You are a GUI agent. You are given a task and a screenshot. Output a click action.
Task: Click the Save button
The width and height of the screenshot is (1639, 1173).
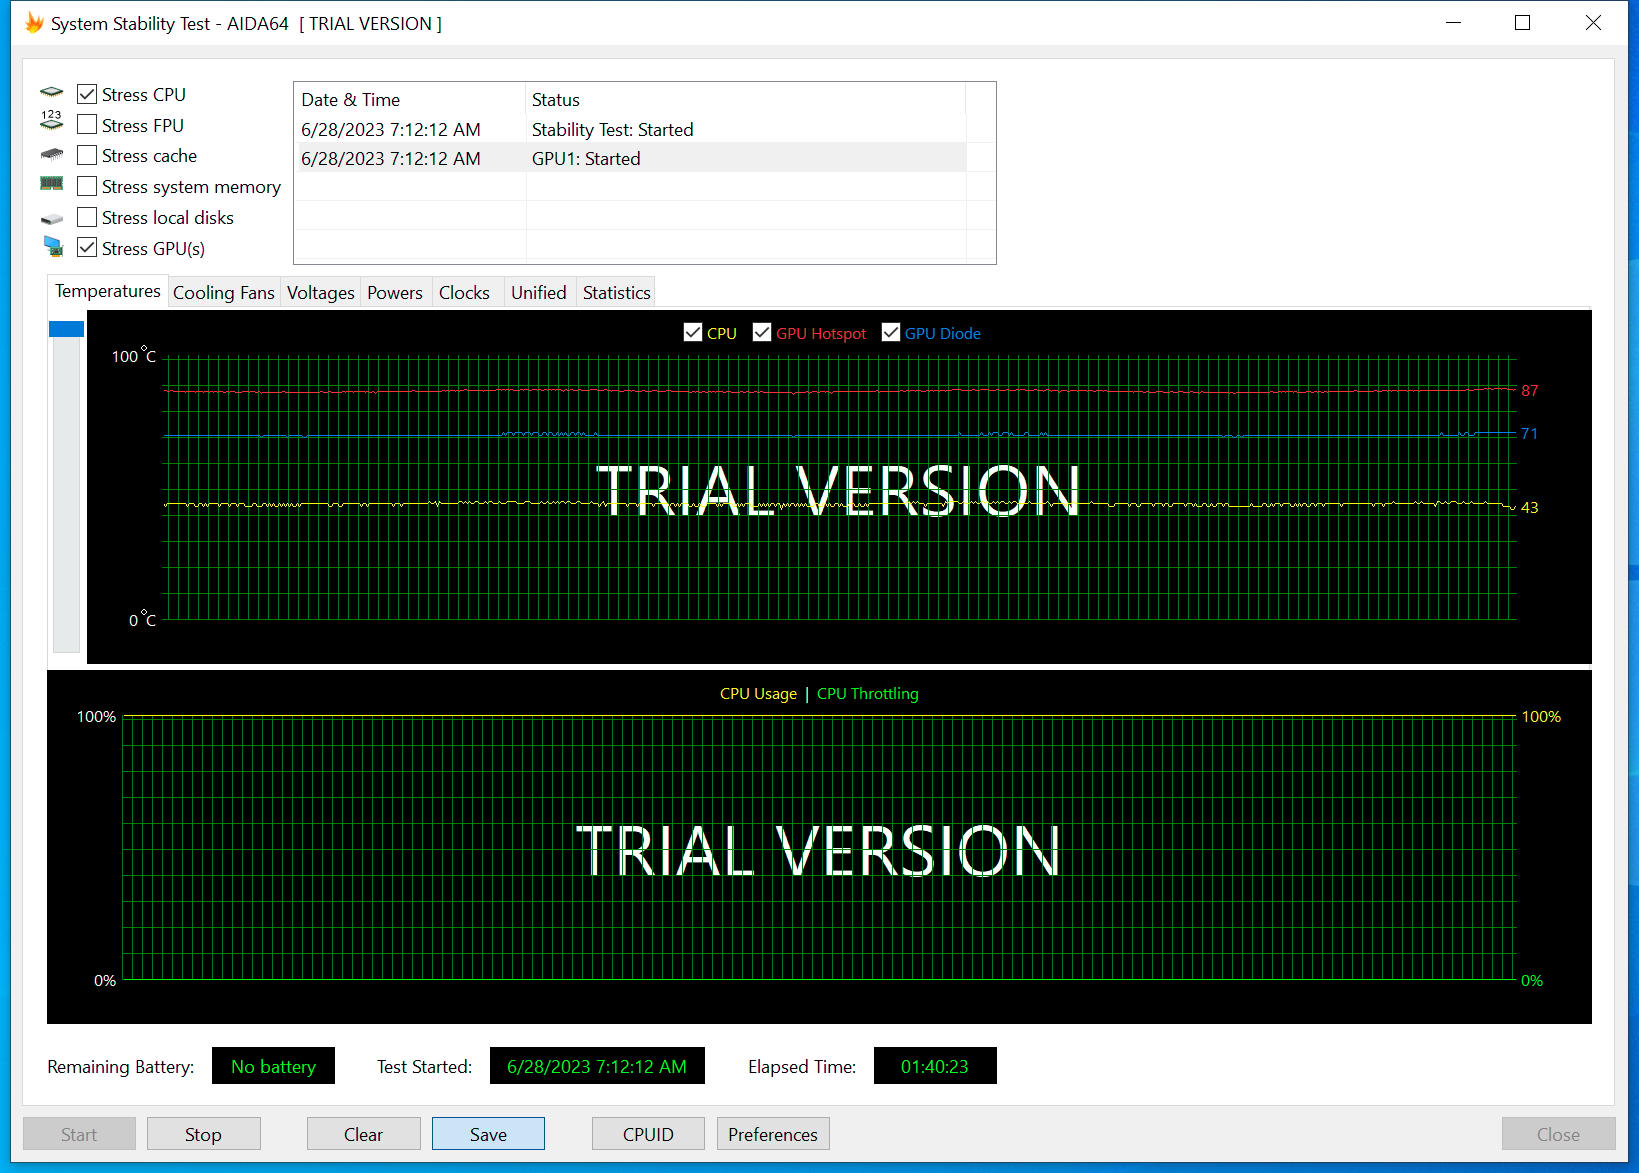pos(488,1134)
